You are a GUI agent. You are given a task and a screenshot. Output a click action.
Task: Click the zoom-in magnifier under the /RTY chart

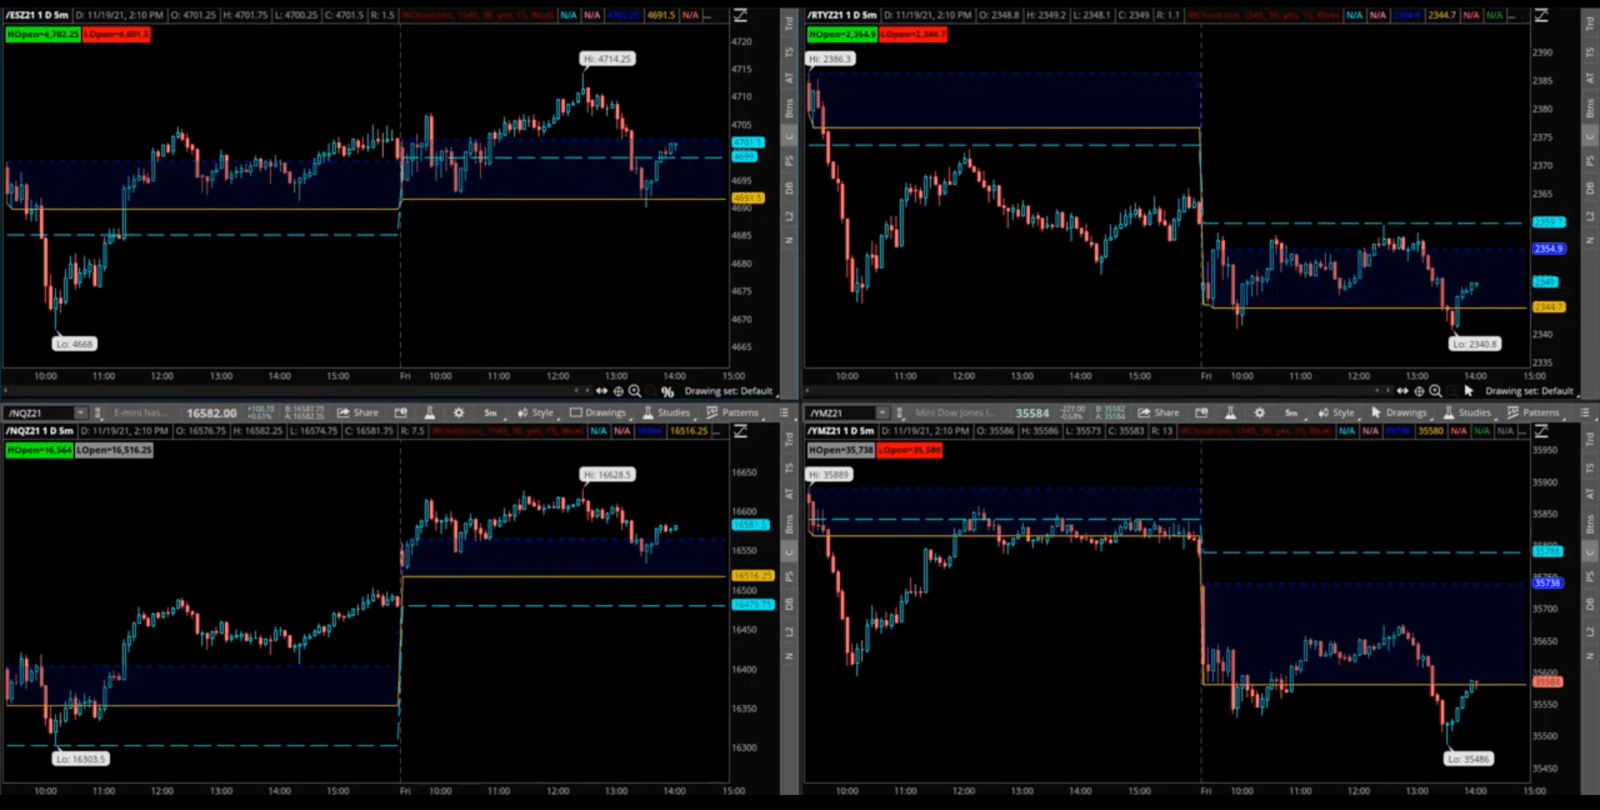(1436, 391)
